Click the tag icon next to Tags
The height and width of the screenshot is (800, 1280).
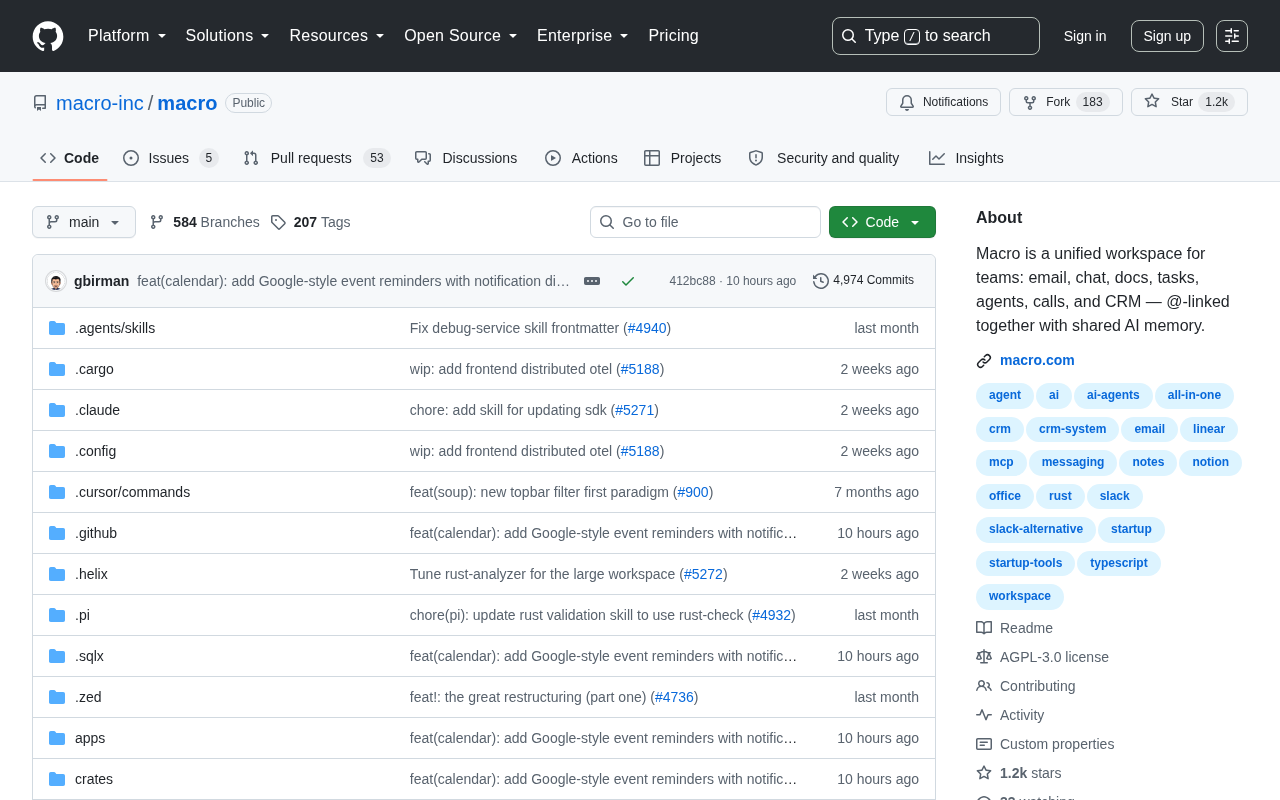pyautogui.click(x=278, y=222)
